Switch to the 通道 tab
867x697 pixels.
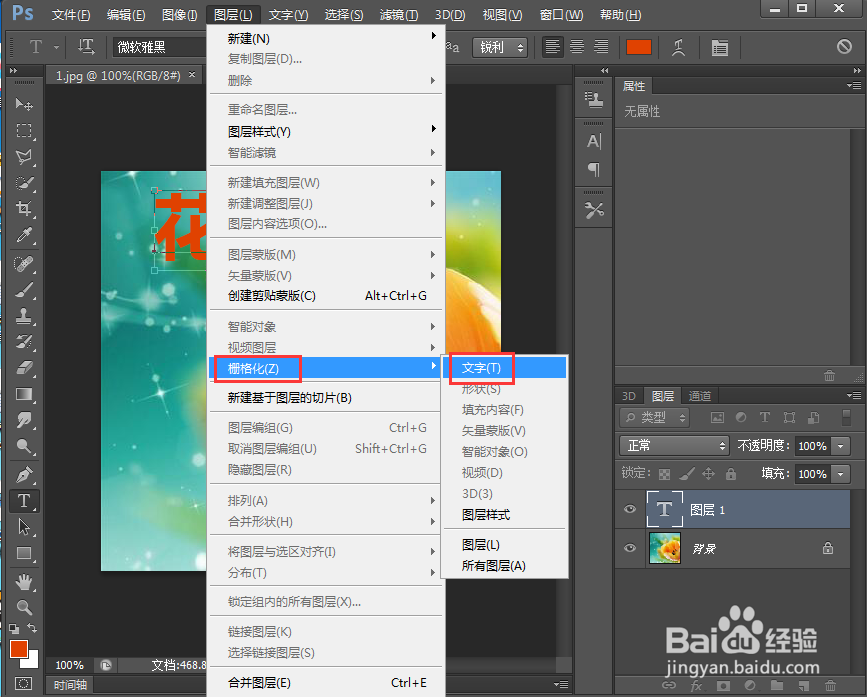pos(699,396)
